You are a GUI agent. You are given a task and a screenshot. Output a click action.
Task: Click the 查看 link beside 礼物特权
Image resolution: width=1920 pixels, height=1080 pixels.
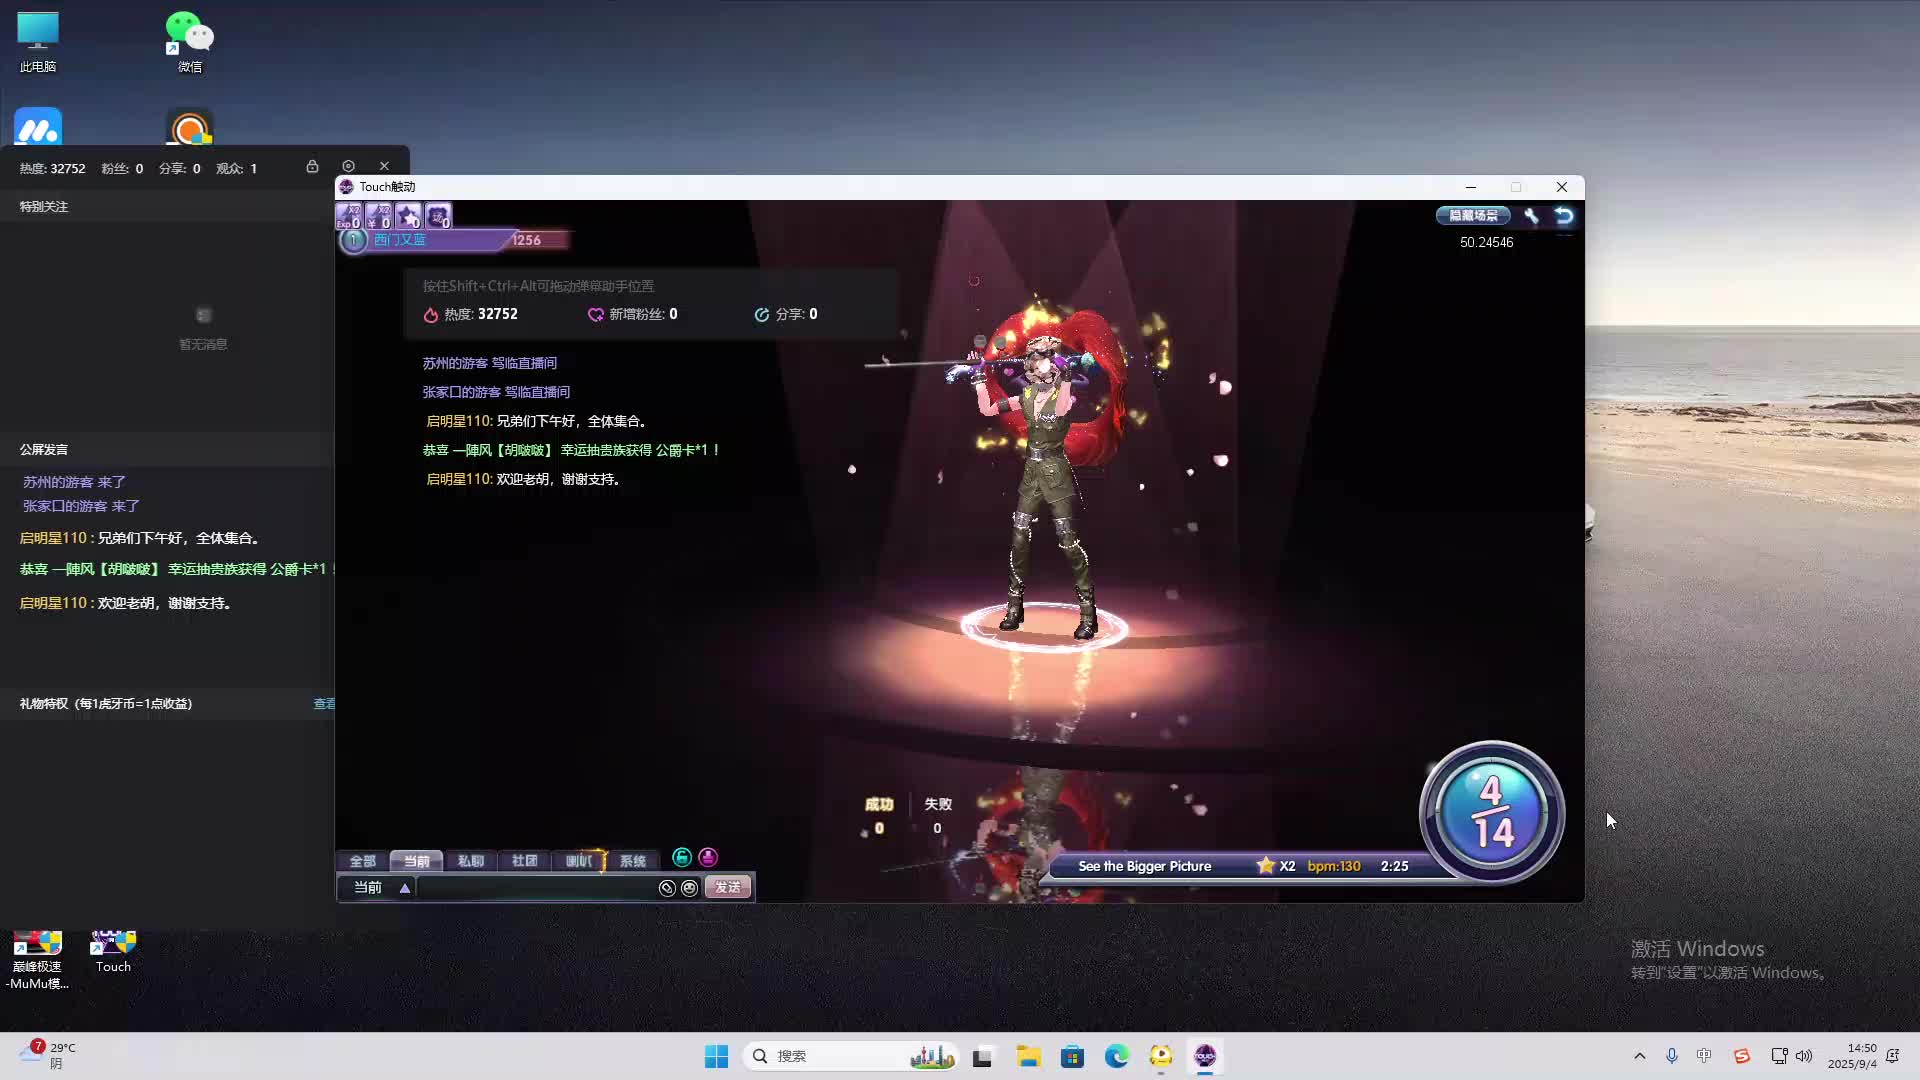coord(324,704)
